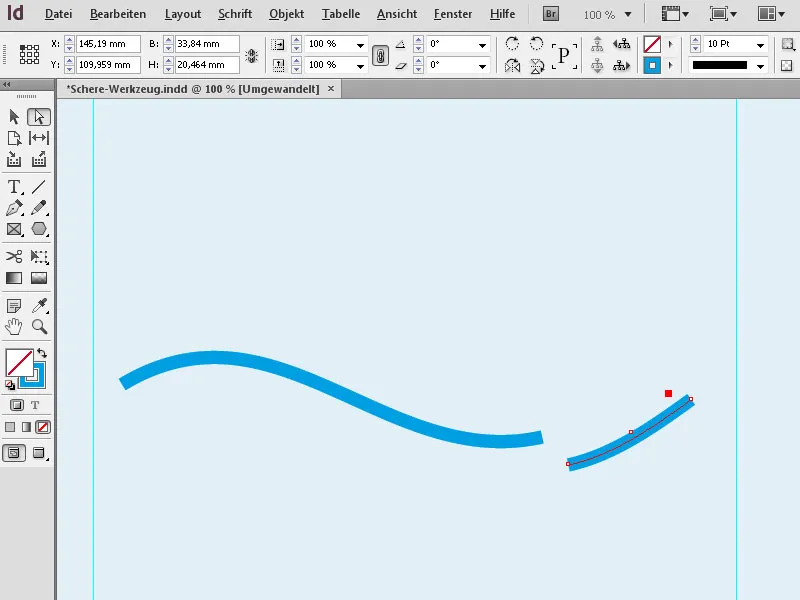Select the Free Transform tool
Screen dimensions: 800x600
(39, 256)
